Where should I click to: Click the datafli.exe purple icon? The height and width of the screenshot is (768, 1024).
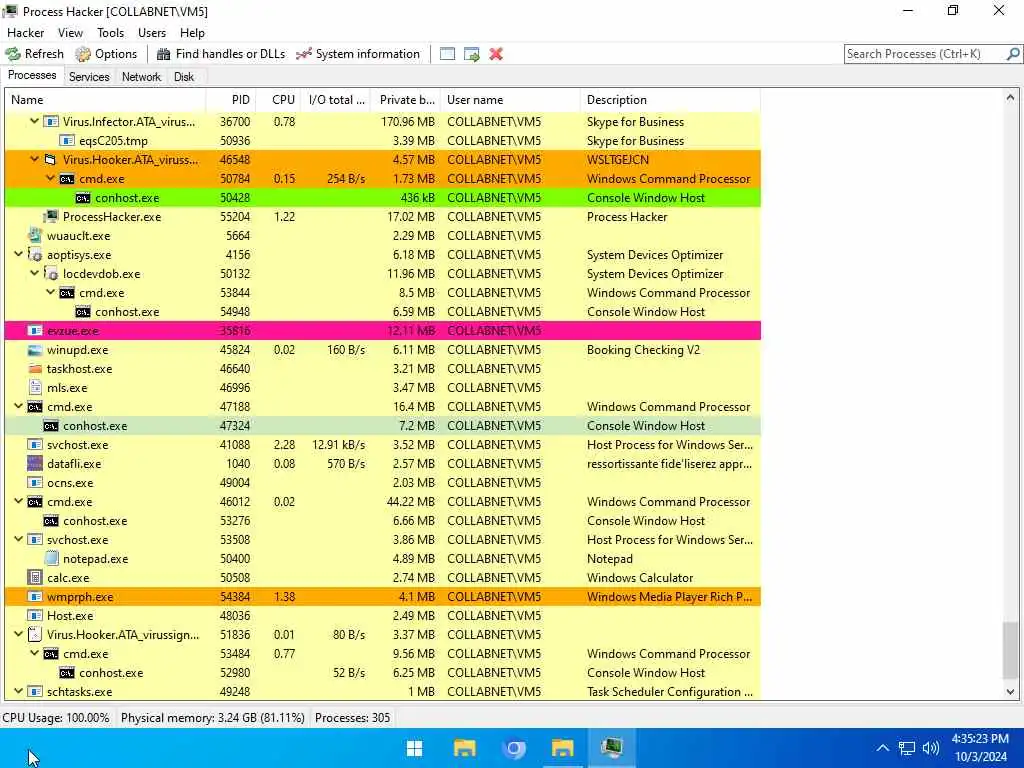[35, 464]
